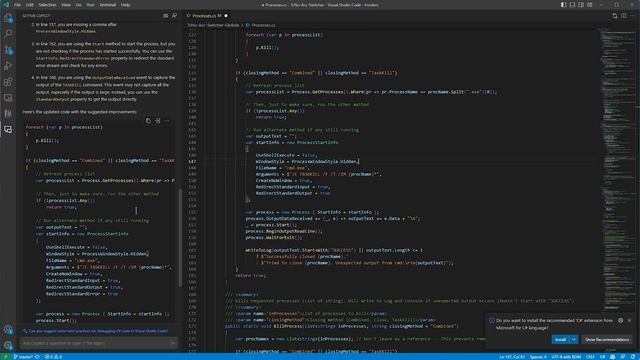Image resolution: width=640 pixels, height=360 pixels.
Task: Open the Install dropdown arrow in the notification
Action: 574,340
